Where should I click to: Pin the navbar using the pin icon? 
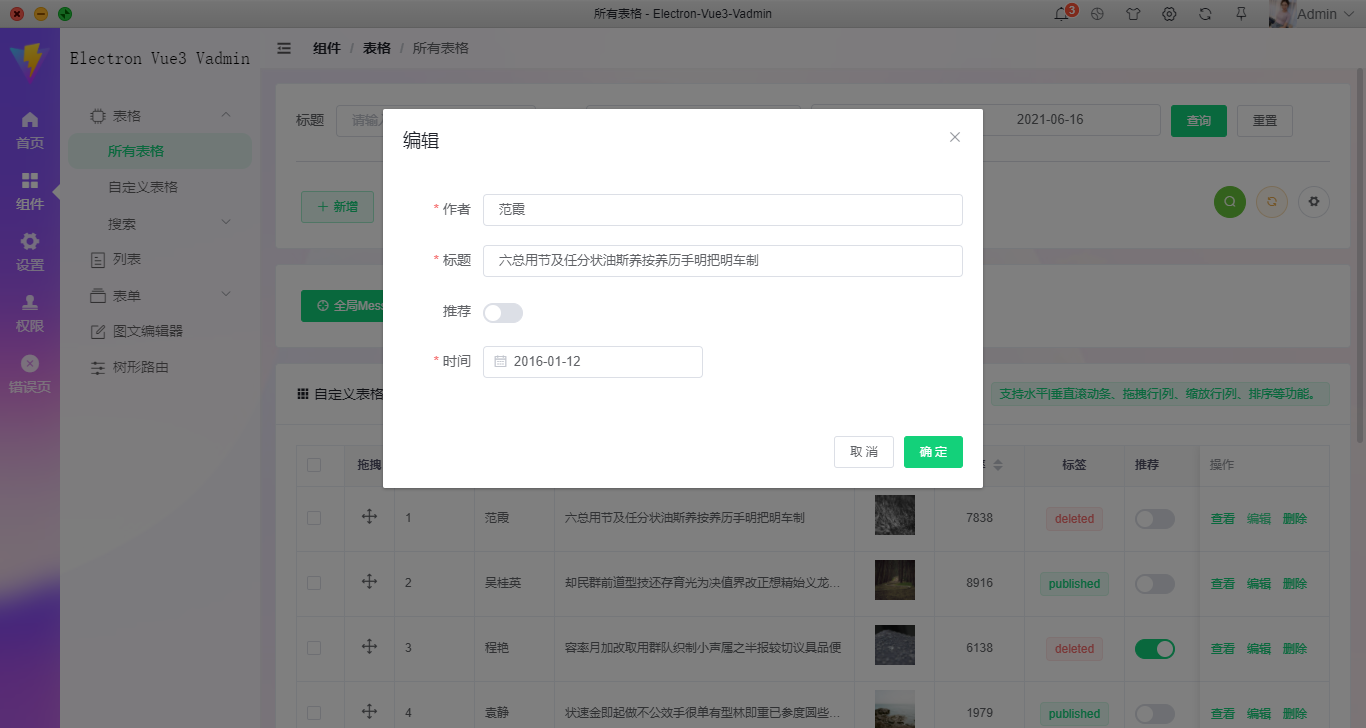(x=1241, y=14)
